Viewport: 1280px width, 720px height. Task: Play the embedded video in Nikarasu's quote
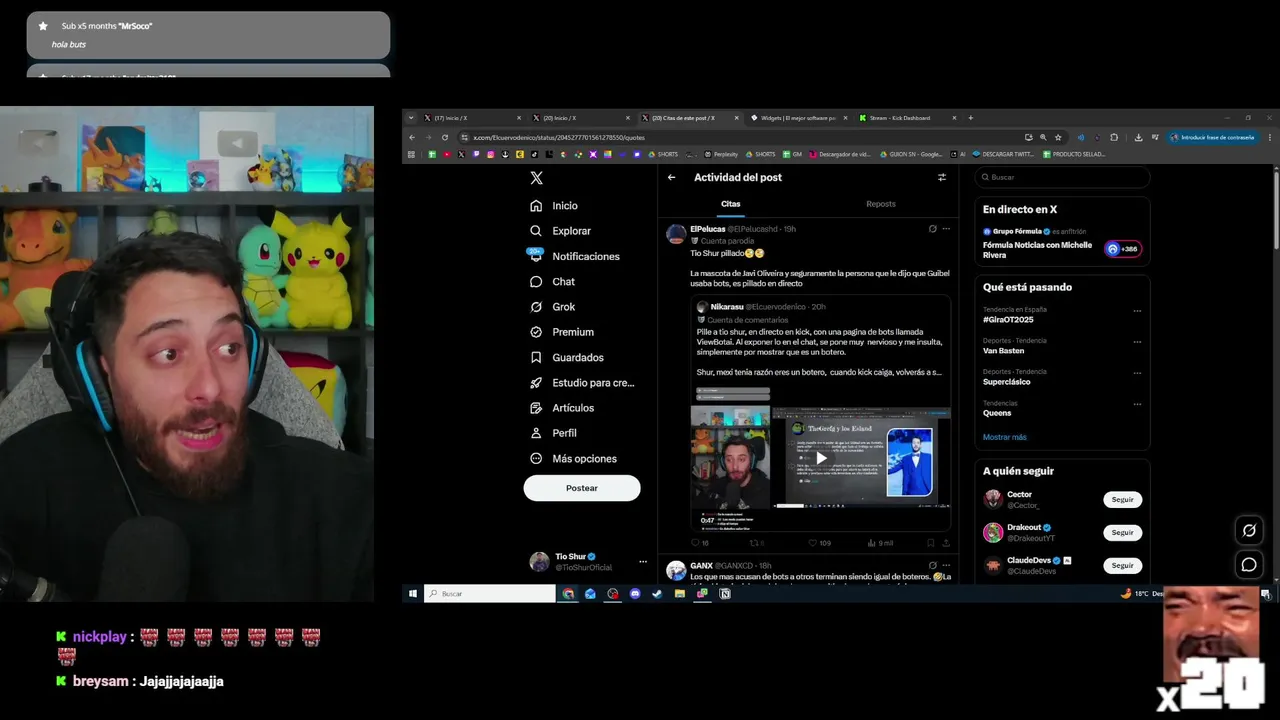pos(821,458)
